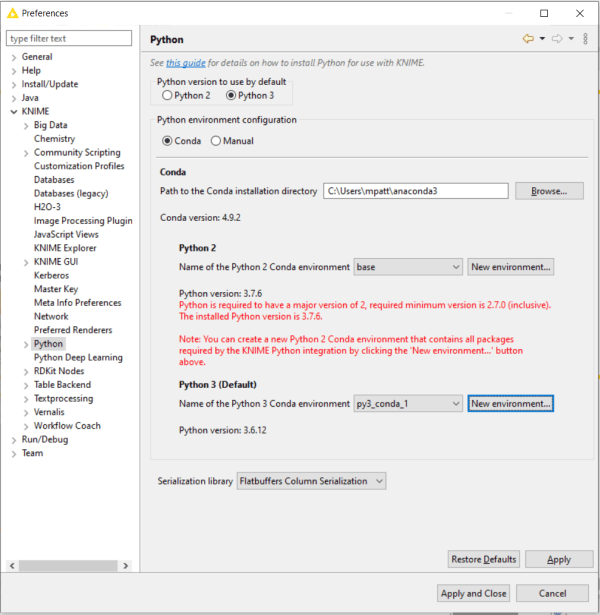600x615 pixels.
Task: Select Network in the preferences tree
Action: 51,316
